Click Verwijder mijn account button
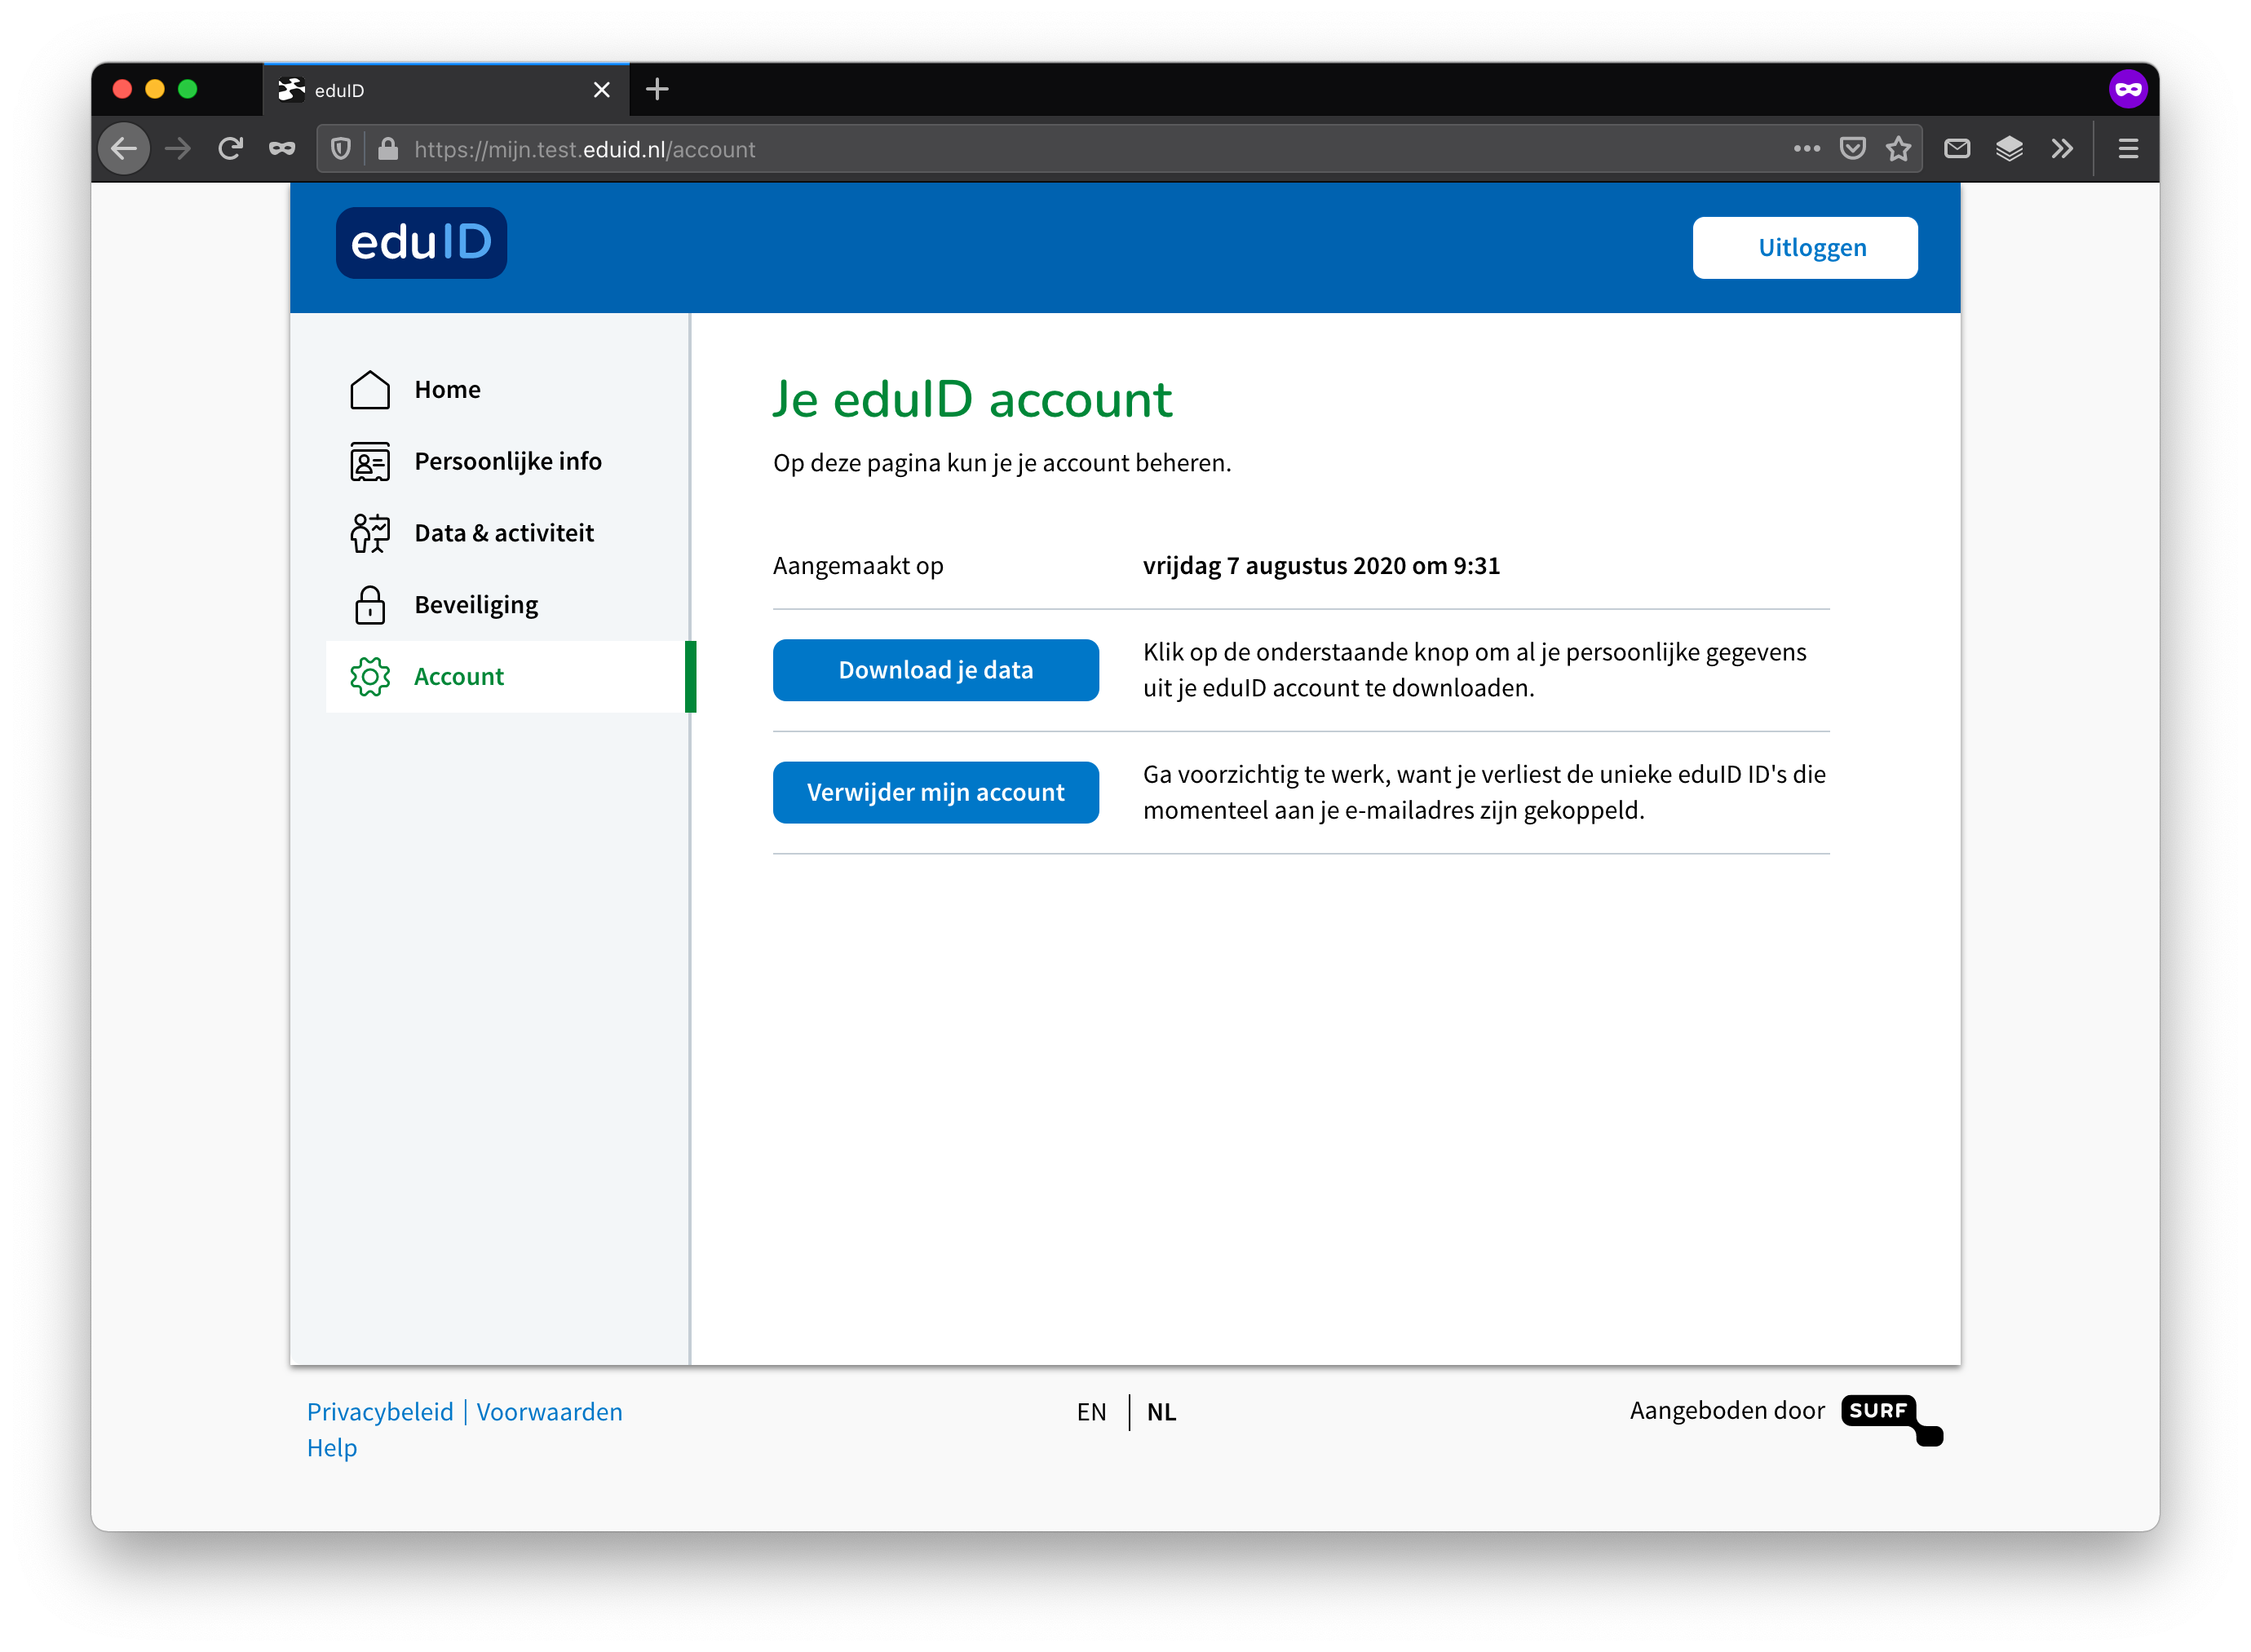 pyautogui.click(x=936, y=793)
